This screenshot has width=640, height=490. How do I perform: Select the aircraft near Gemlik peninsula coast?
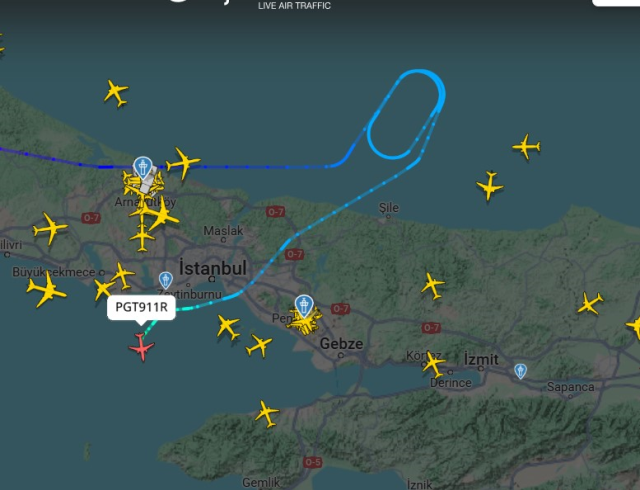click(x=267, y=414)
